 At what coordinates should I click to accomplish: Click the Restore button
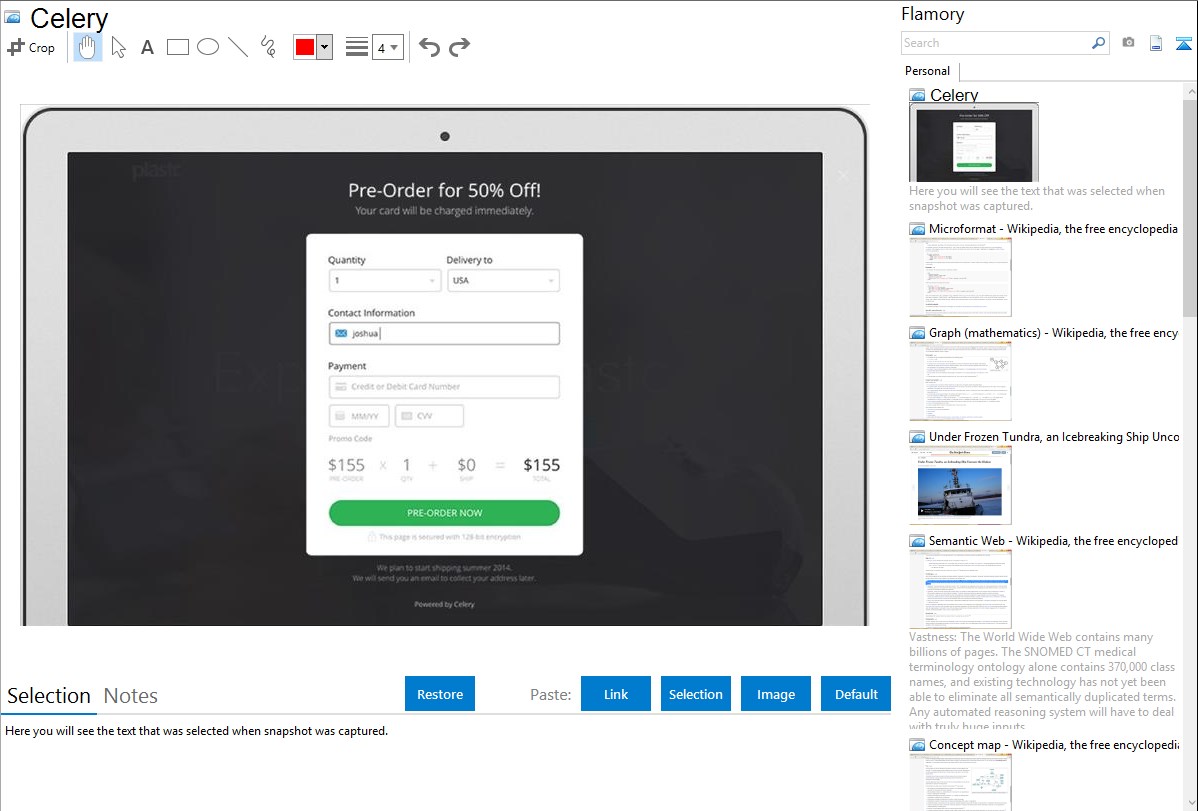(x=440, y=694)
